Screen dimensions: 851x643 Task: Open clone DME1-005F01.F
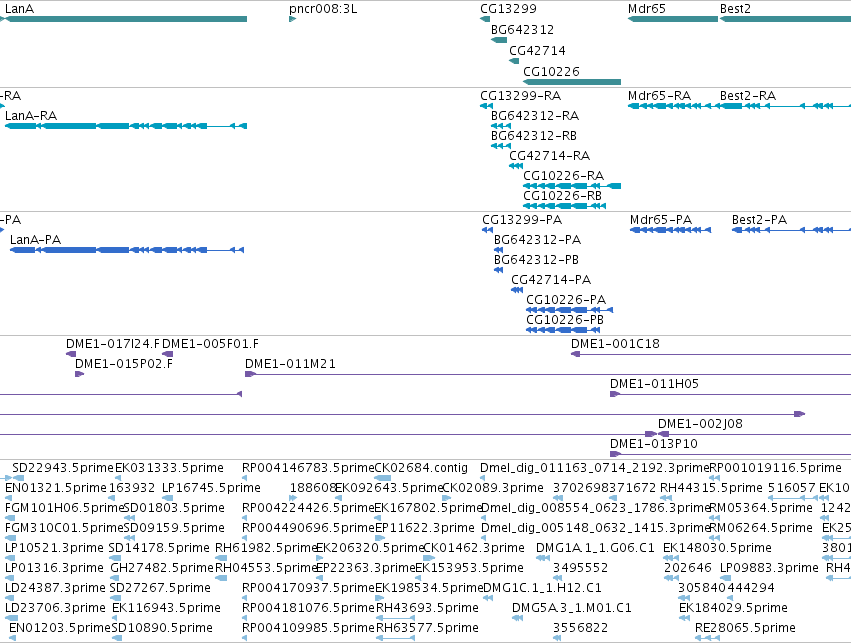(211, 344)
